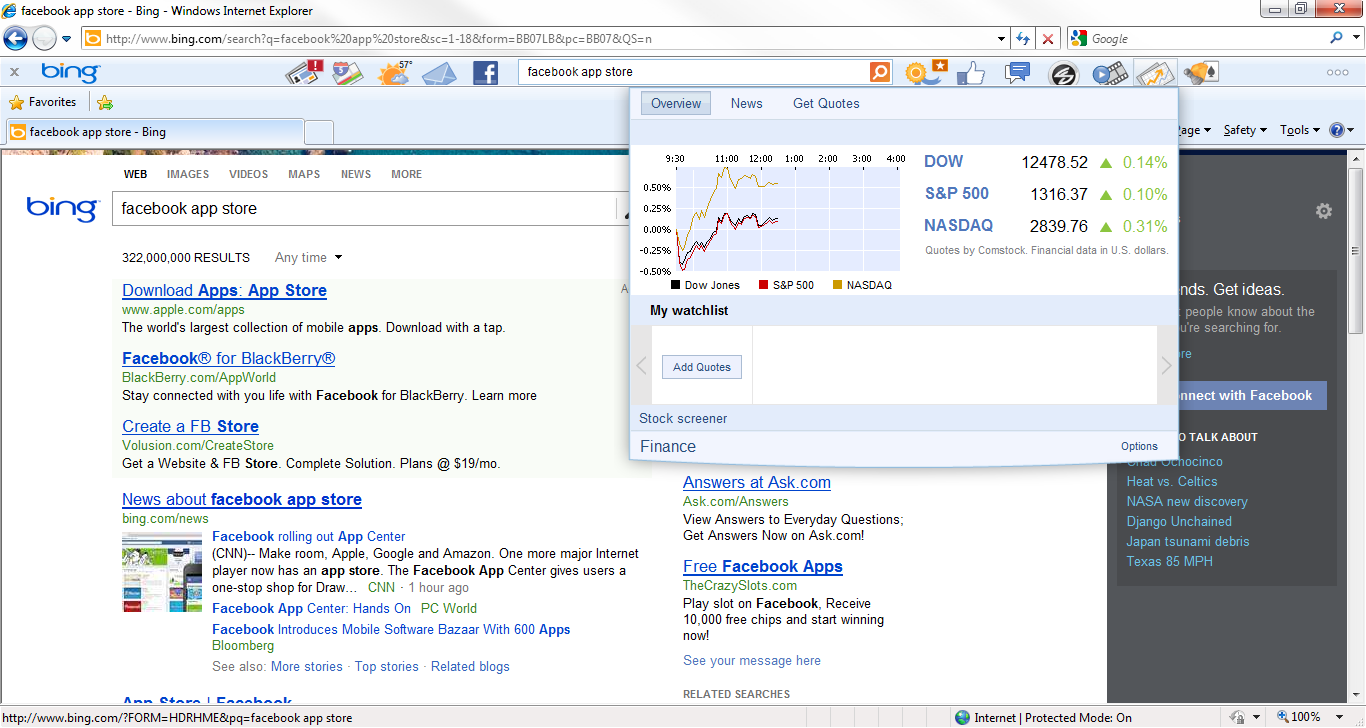This screenshot has width=1366, height=728.
Task: Expand the 'Any time' filter dropdown
Action: point(309,257)
